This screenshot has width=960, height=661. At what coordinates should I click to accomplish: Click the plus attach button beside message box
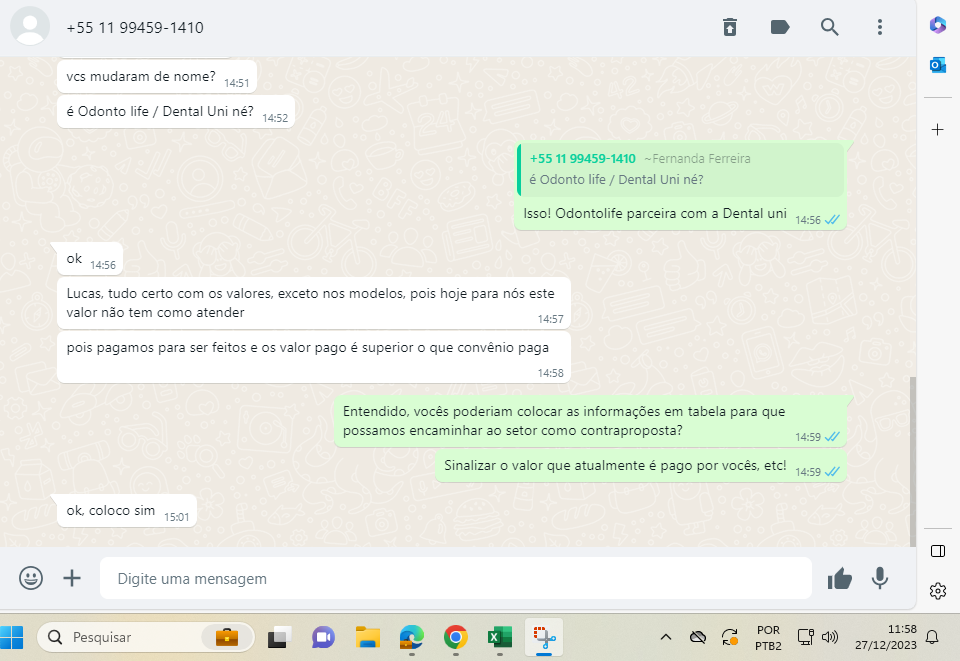click(x=72, y=578)
